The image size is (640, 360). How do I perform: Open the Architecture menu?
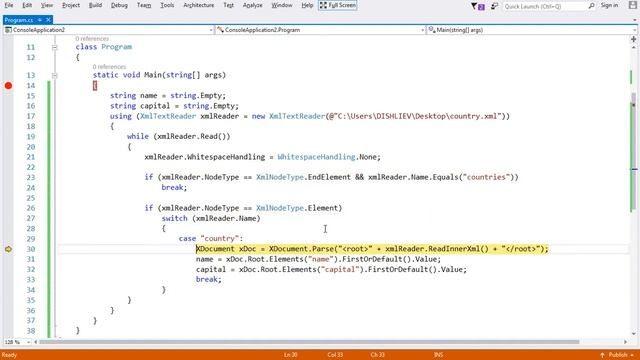(x=199, y=5)
